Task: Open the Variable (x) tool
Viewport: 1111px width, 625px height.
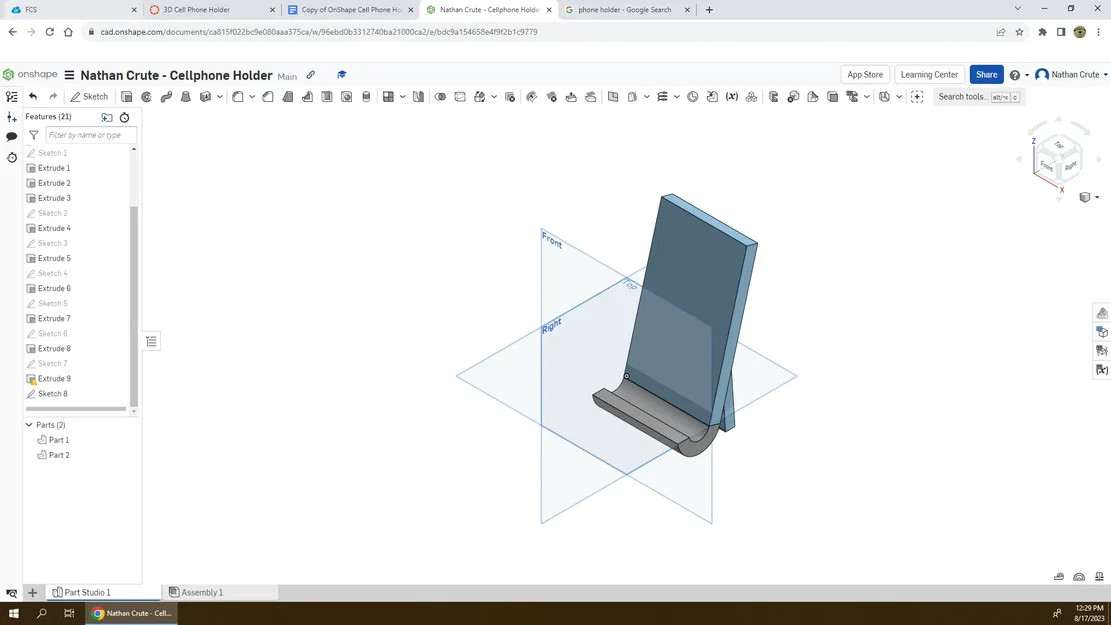Action: click(x=732, y=96)
